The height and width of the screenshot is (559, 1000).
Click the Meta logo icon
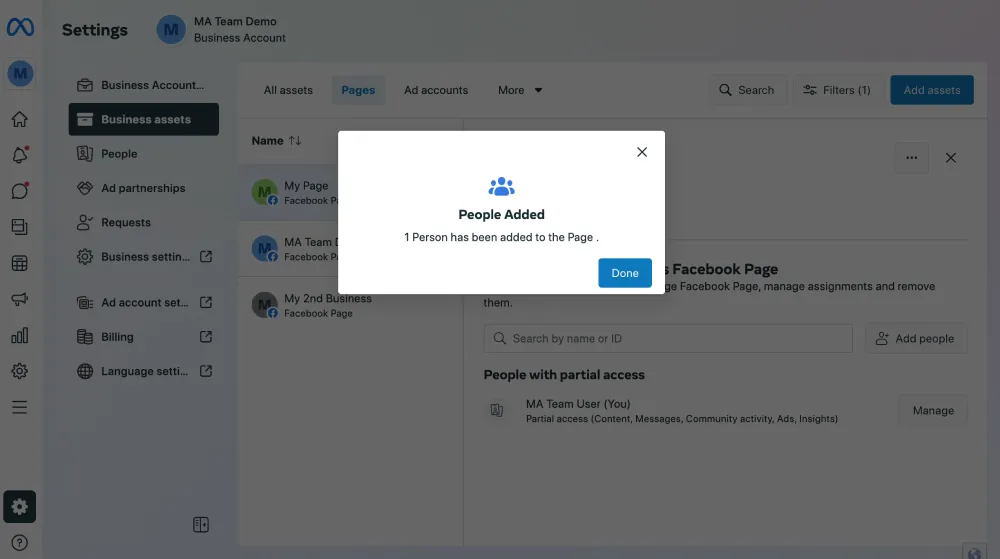click(x=20, y=28)
